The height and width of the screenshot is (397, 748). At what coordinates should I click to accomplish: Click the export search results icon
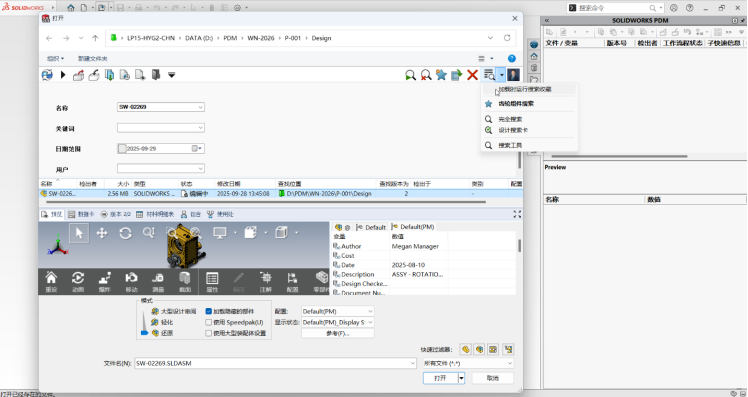[x=457, y=75]
